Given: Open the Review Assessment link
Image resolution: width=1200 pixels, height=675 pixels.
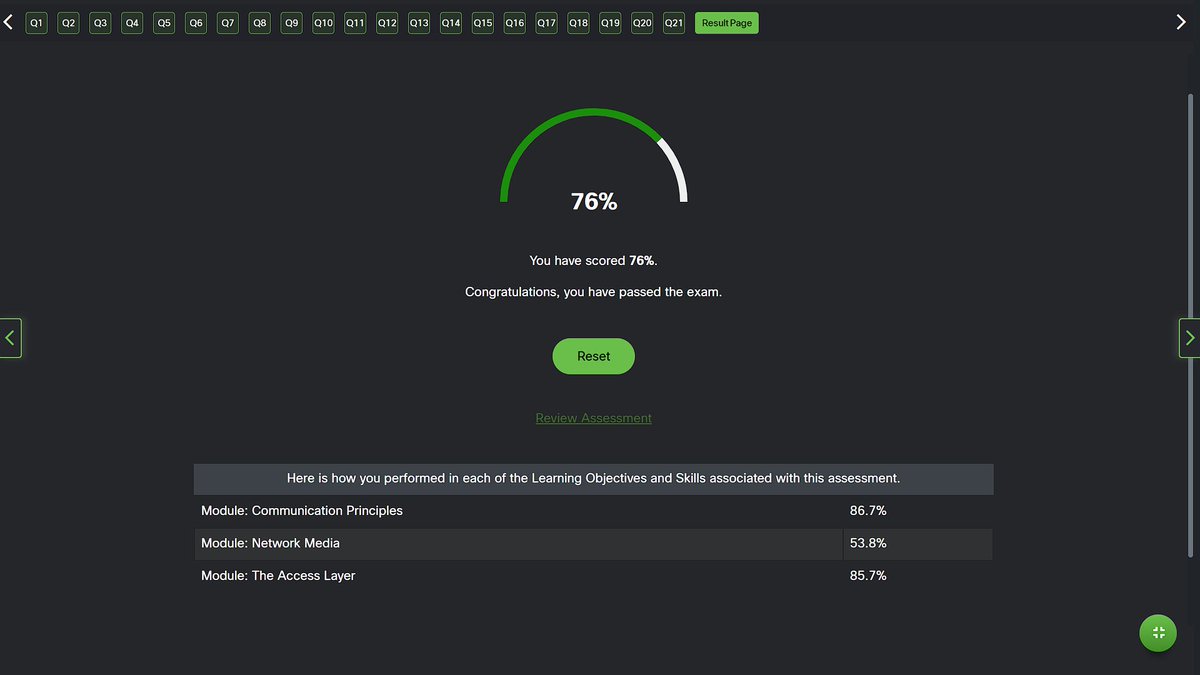Looking at the screenshot, I should [593, 418].
